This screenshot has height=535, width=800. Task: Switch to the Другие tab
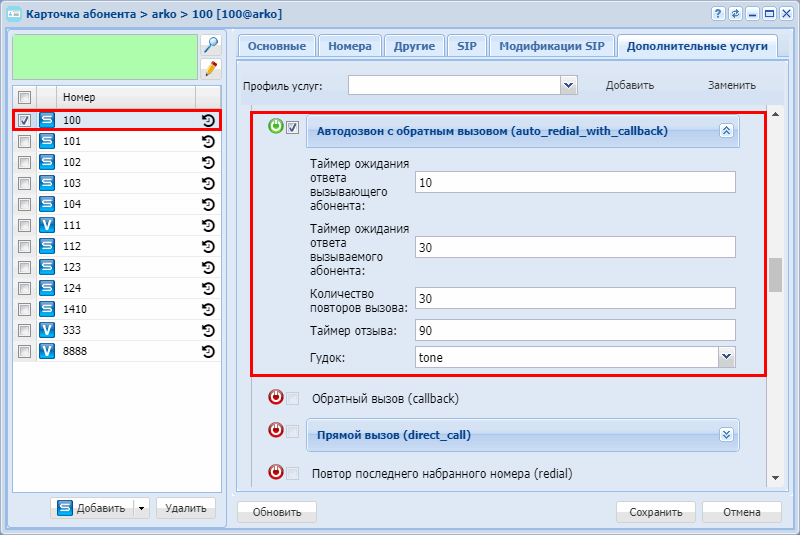(414, 46)
